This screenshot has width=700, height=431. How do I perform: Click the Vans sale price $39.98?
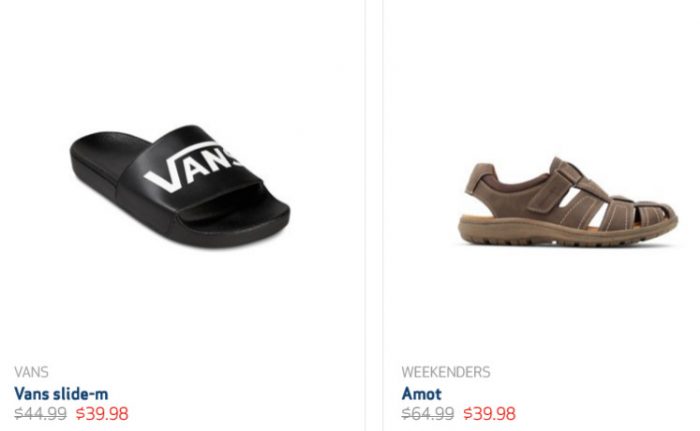pos(102,414)
